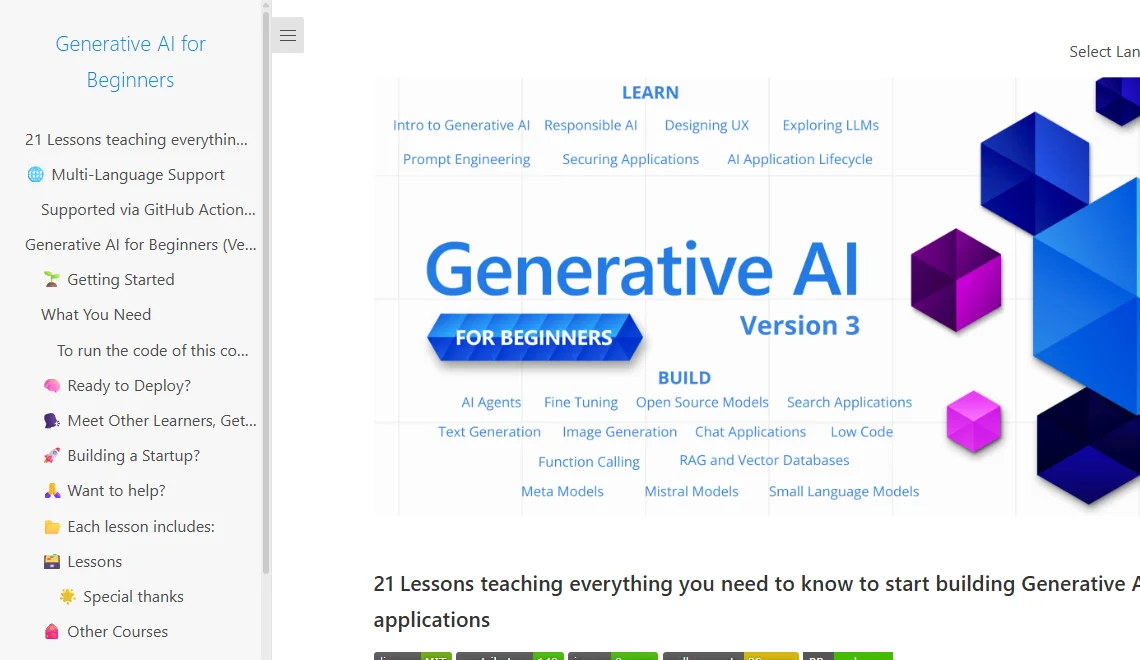Click the Want to help? sidebar entry
1140x660 pixels.
coord(105,491)
